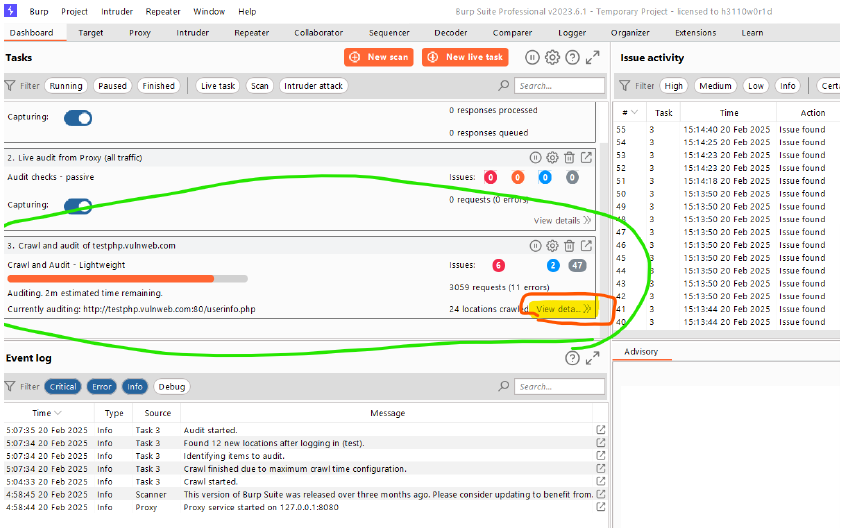Screen dimensions: 844x532
Task: Toggle the Intruder attack filter
Action: tap(313, 86)
